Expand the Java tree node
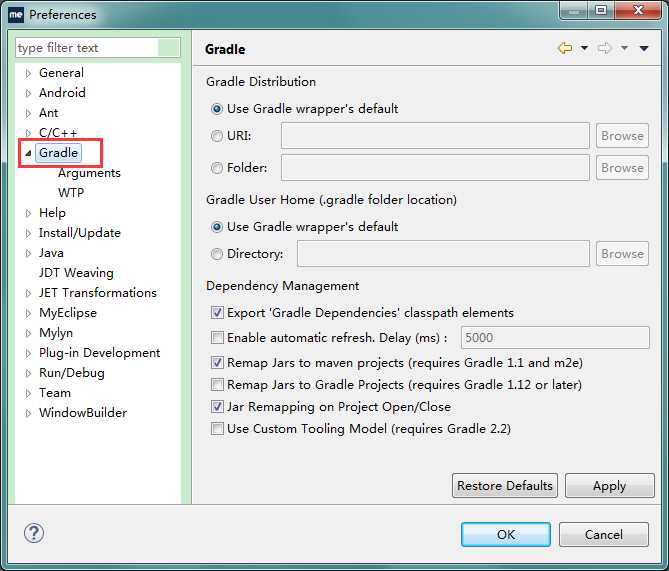The width and height of the screenshot is (669, 571). (x=28, y=253)
